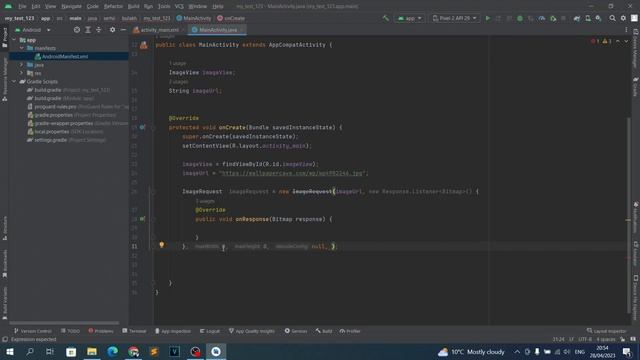Select settings.gradle in Gradle Scripts
640x360 pixels.
coord(50,140)
